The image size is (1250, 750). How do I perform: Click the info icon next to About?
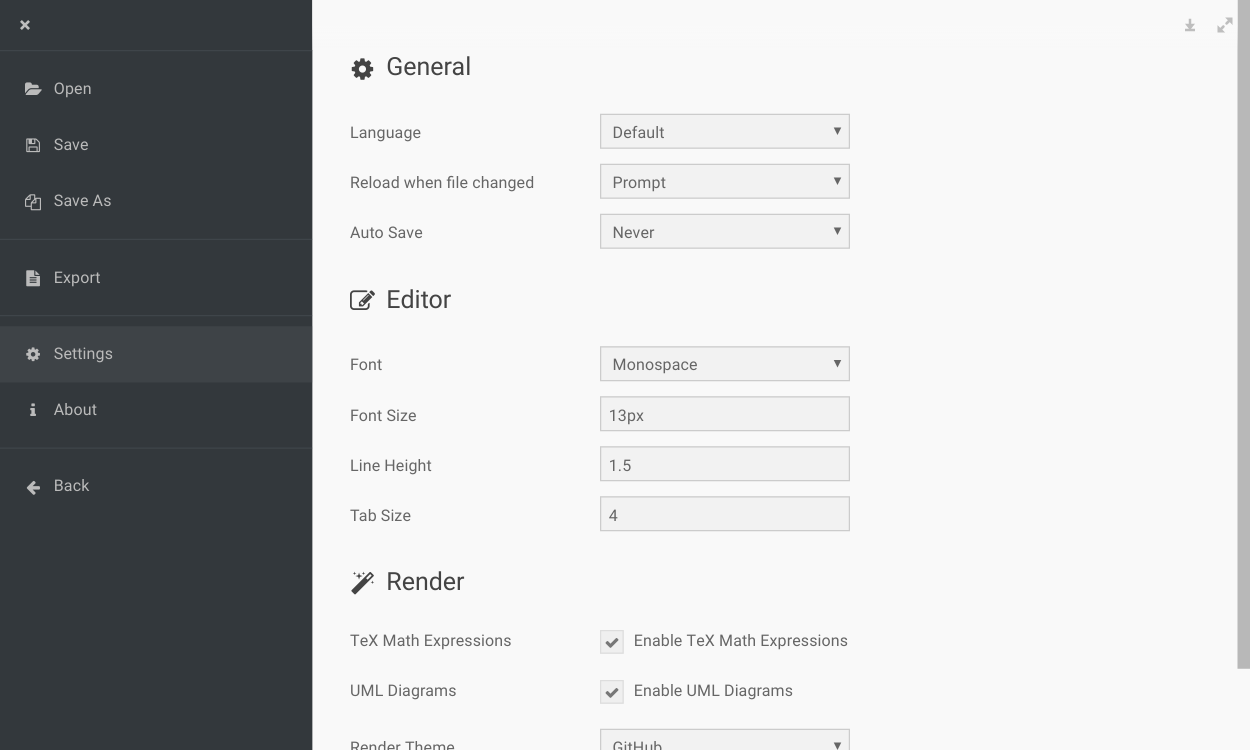point(31,409)
